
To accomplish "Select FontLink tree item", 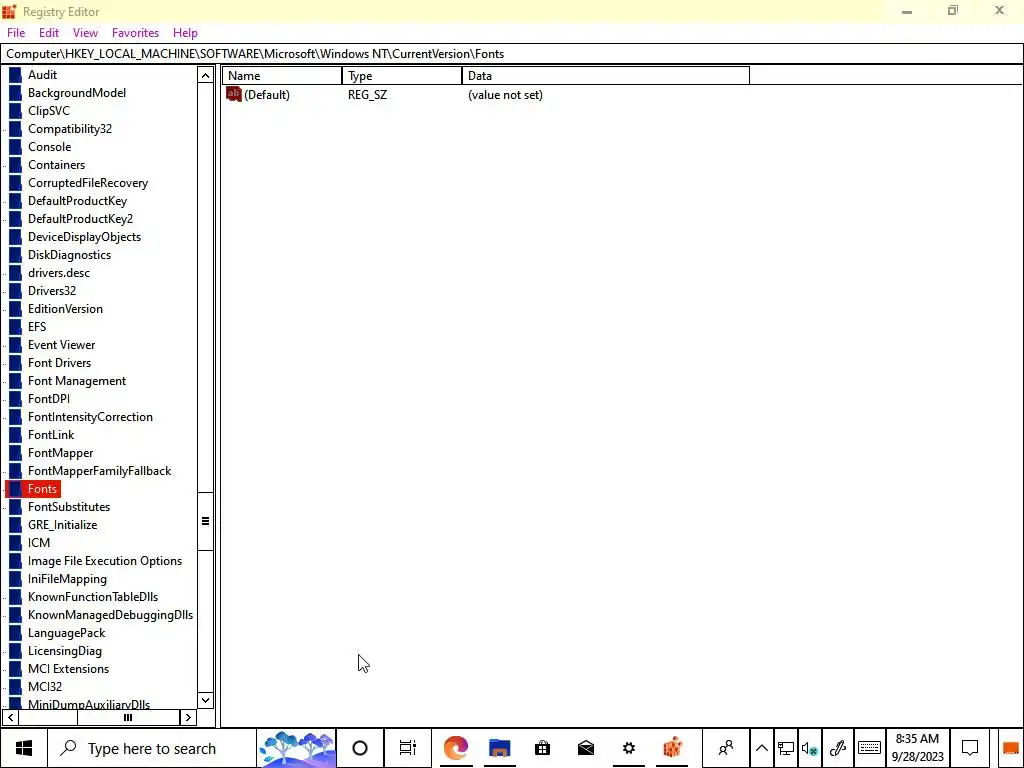I will pos(51,434).
